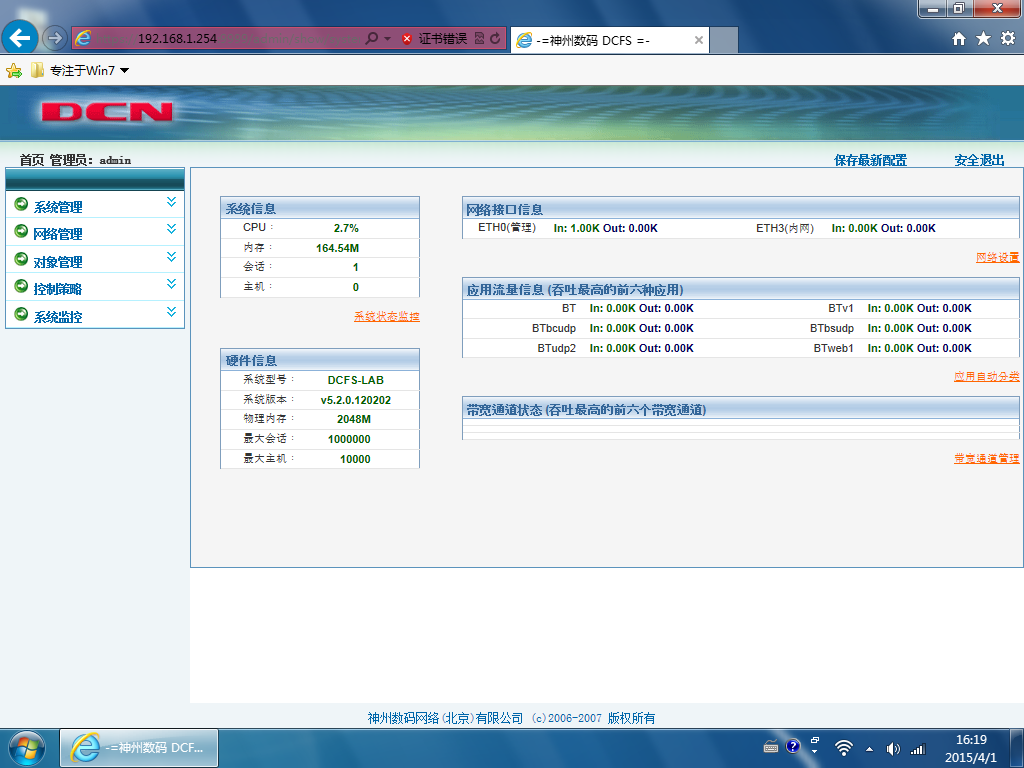Click the CPU value 2.7%
This screenshot has height=768, width=1024.
pyautogui.click(x=346, y=229)
